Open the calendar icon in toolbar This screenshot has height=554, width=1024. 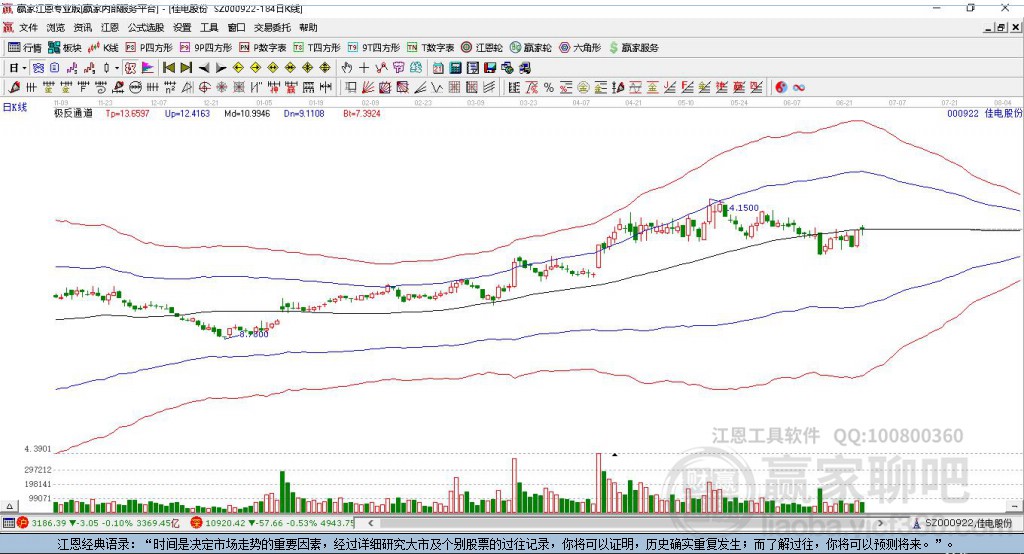pos(438,68)
